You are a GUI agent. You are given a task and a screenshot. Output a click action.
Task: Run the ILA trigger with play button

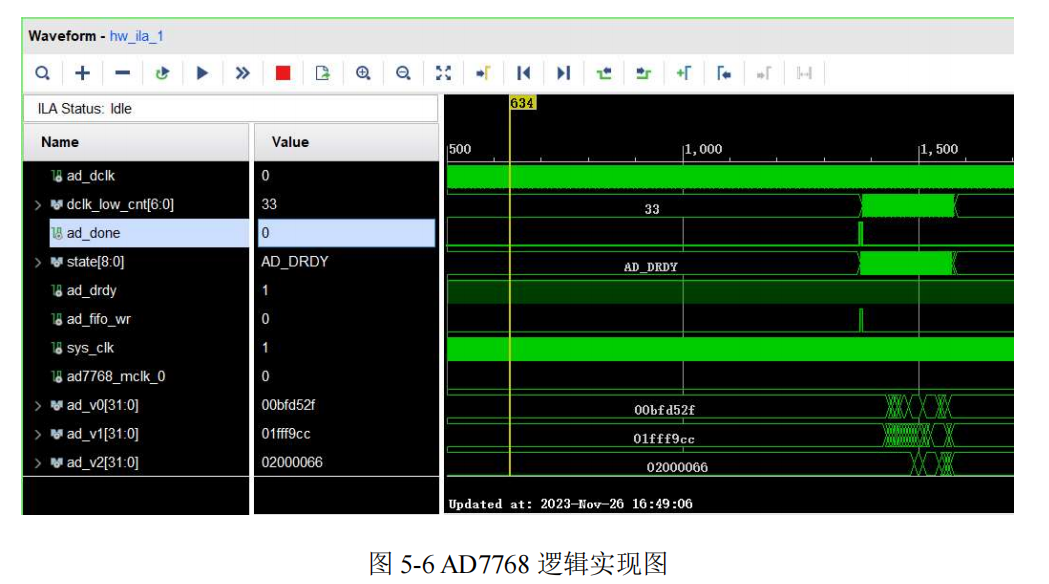[202, 73]
